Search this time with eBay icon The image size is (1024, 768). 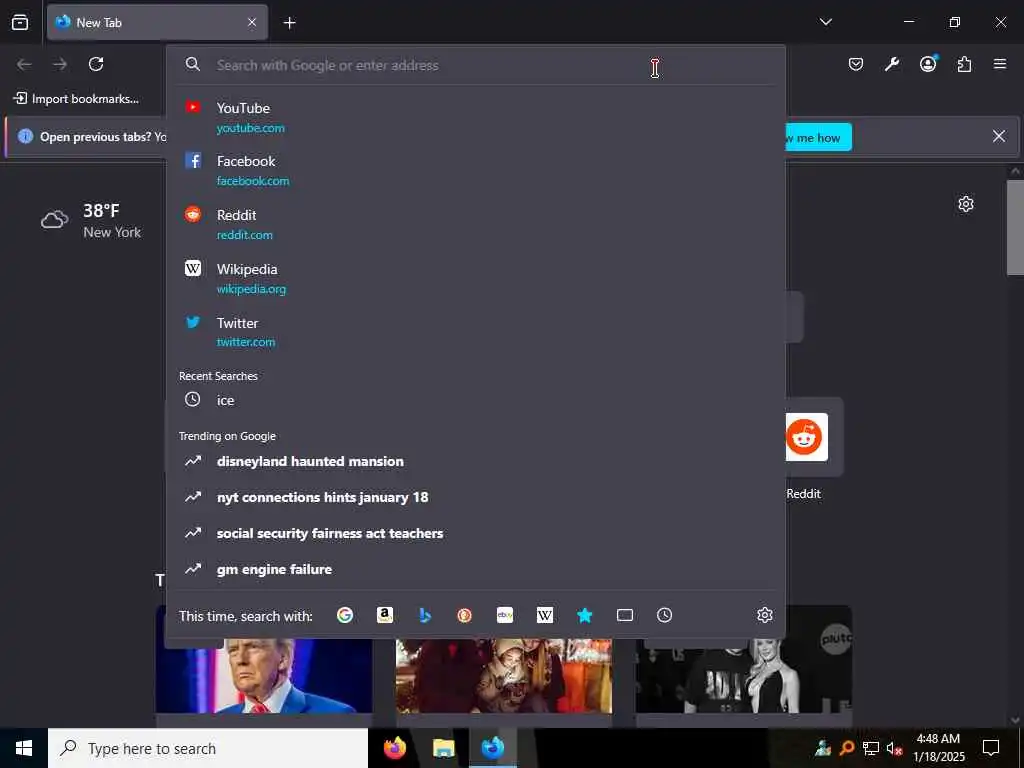tap(505, 615)
